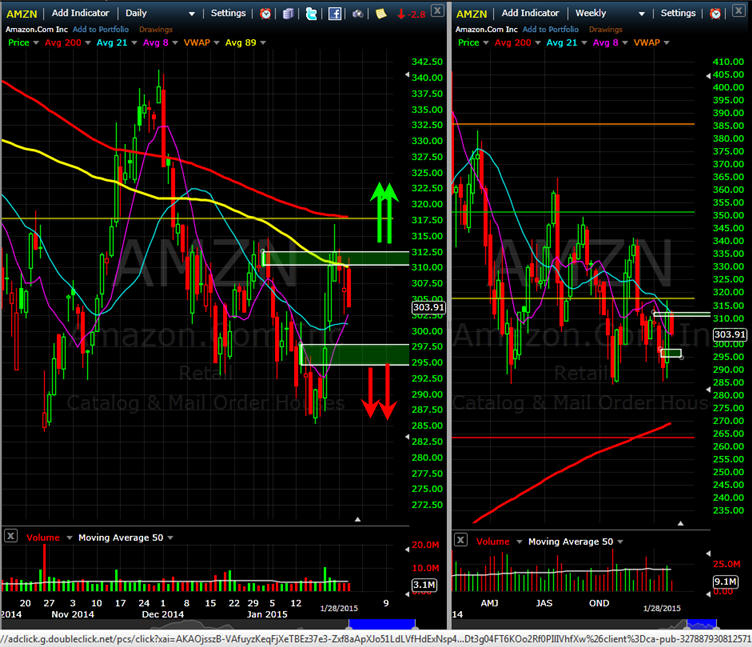The width and height of the screenshot is (752, 647).
Task: Click the AMZN ticker symbol on the Daily chart
Action: pos(21,13)
